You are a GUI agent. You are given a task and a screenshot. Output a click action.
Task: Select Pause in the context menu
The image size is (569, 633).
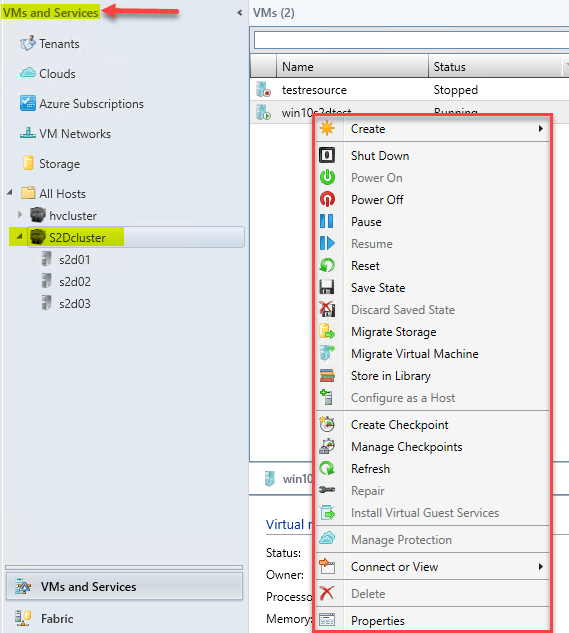(x=432, y=222)
